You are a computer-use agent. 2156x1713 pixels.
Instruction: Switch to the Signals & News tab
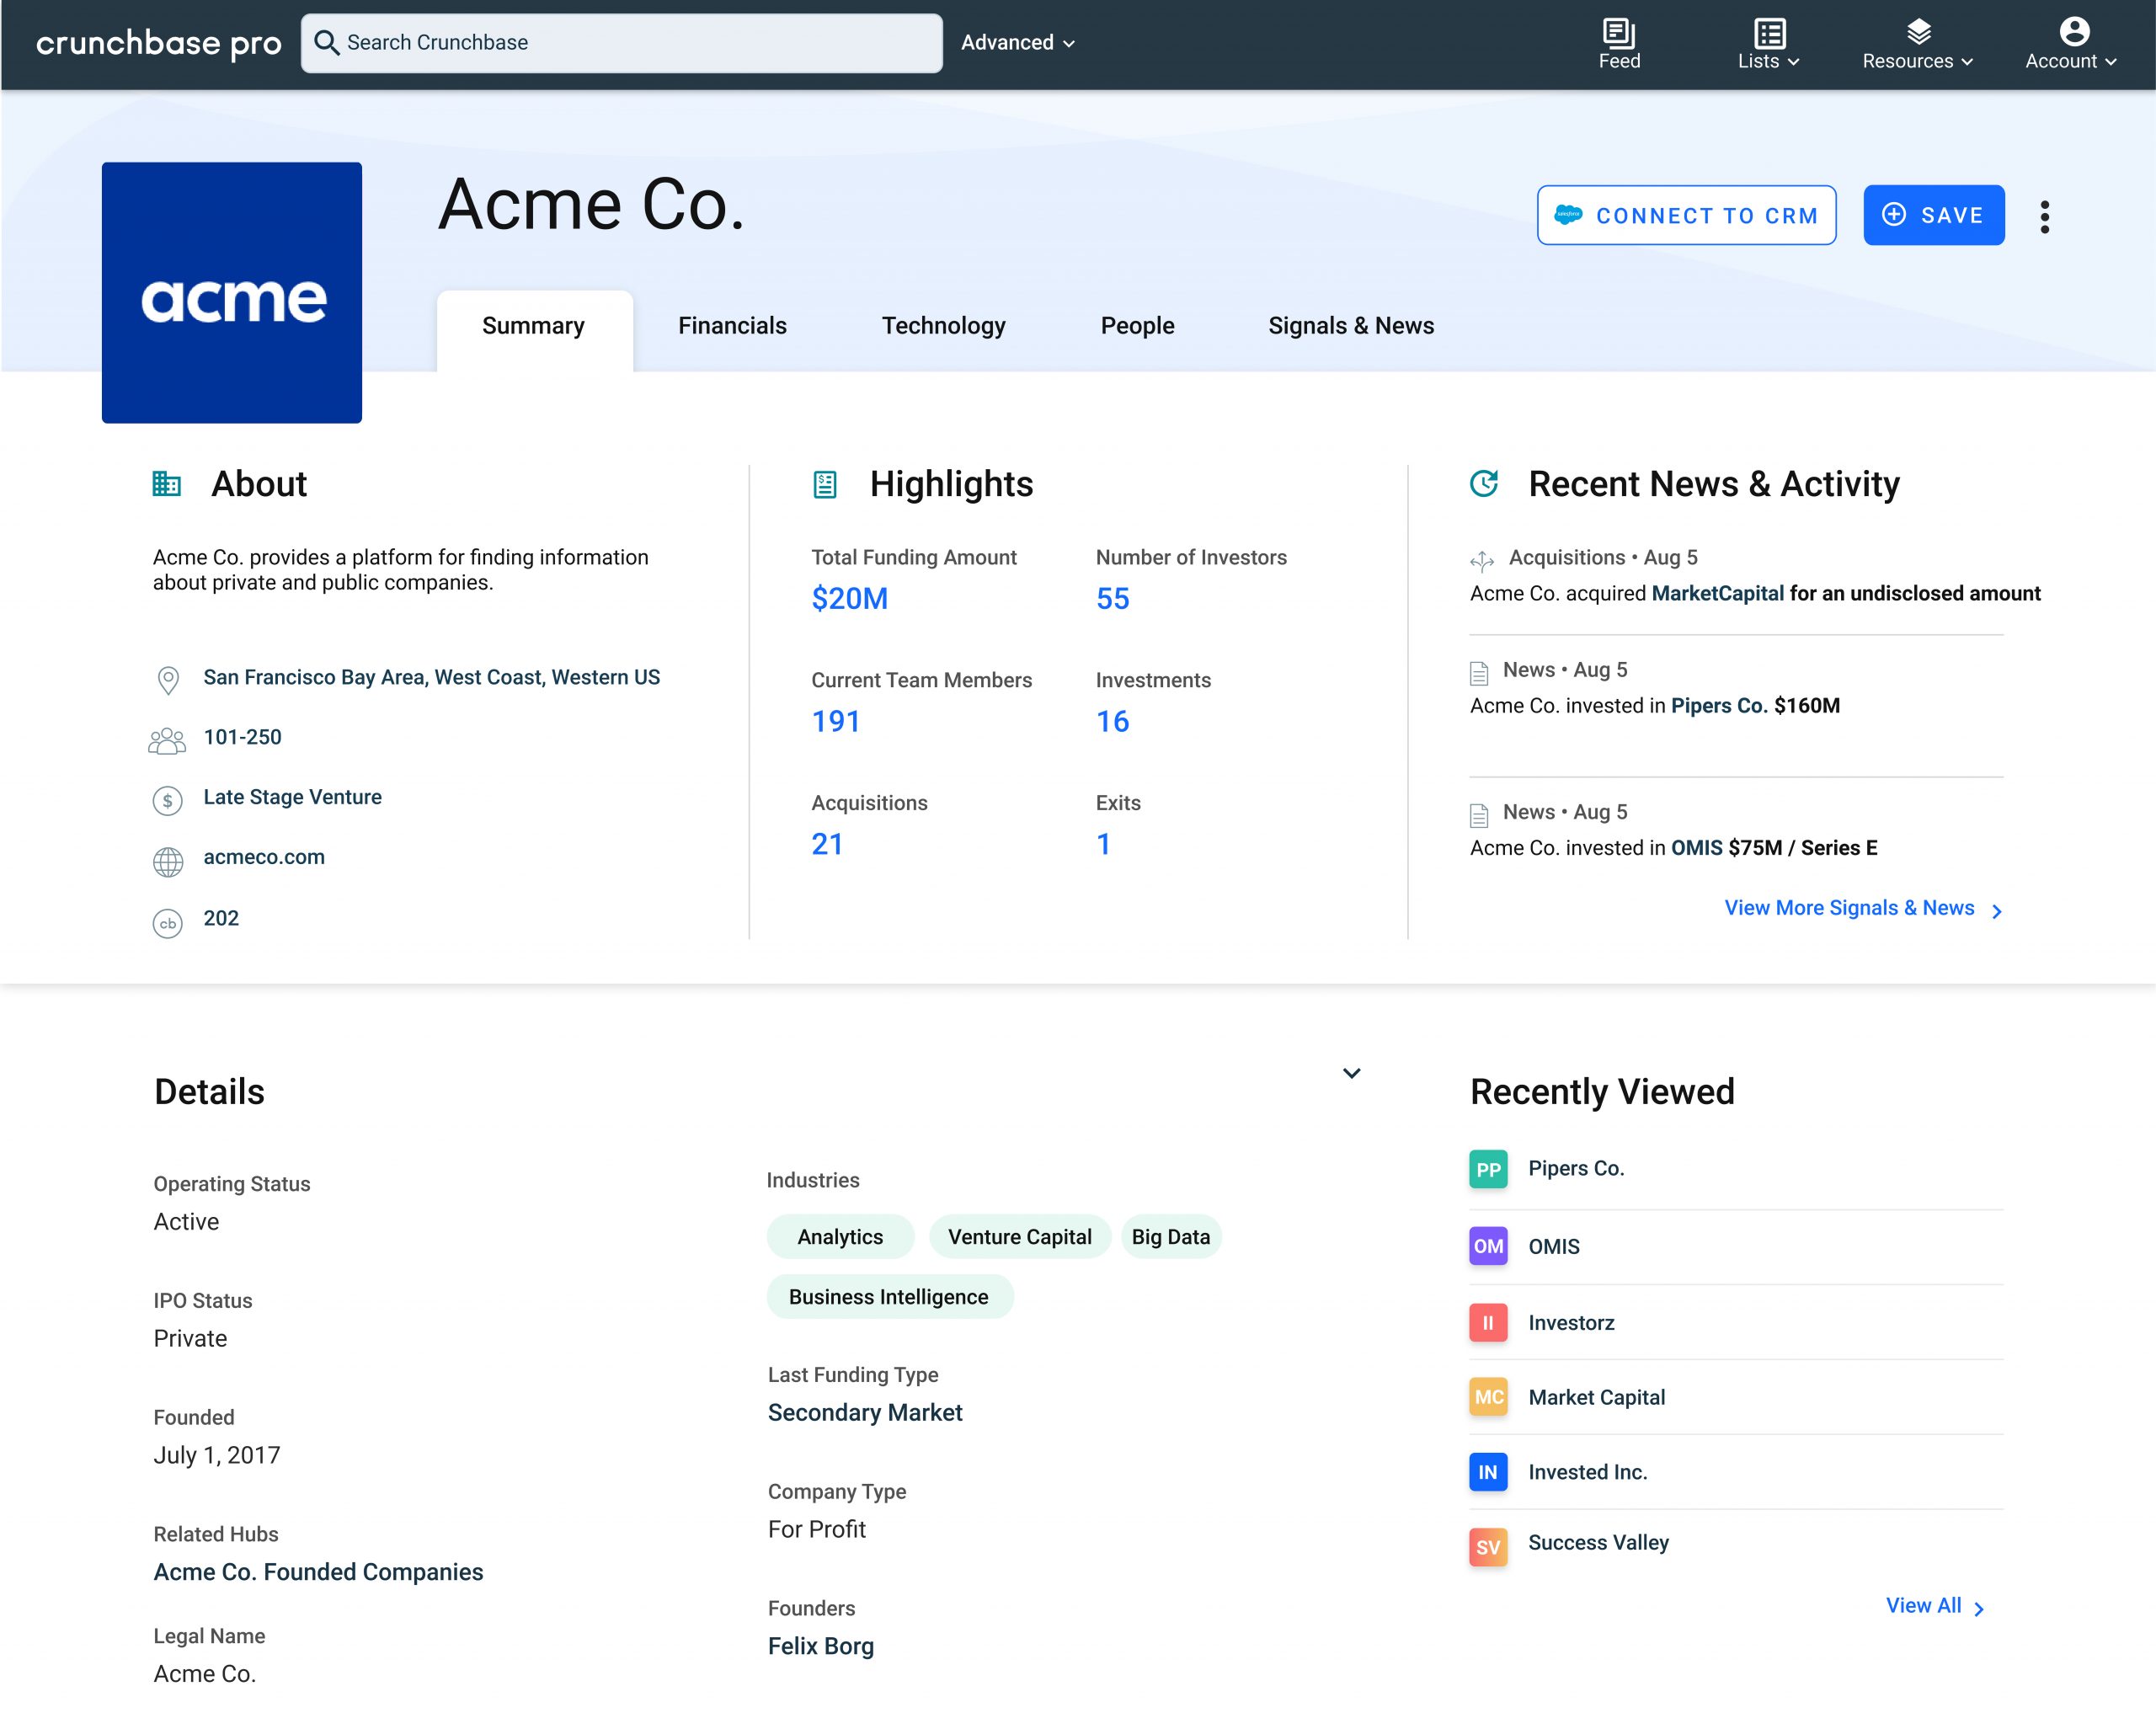1349,323
